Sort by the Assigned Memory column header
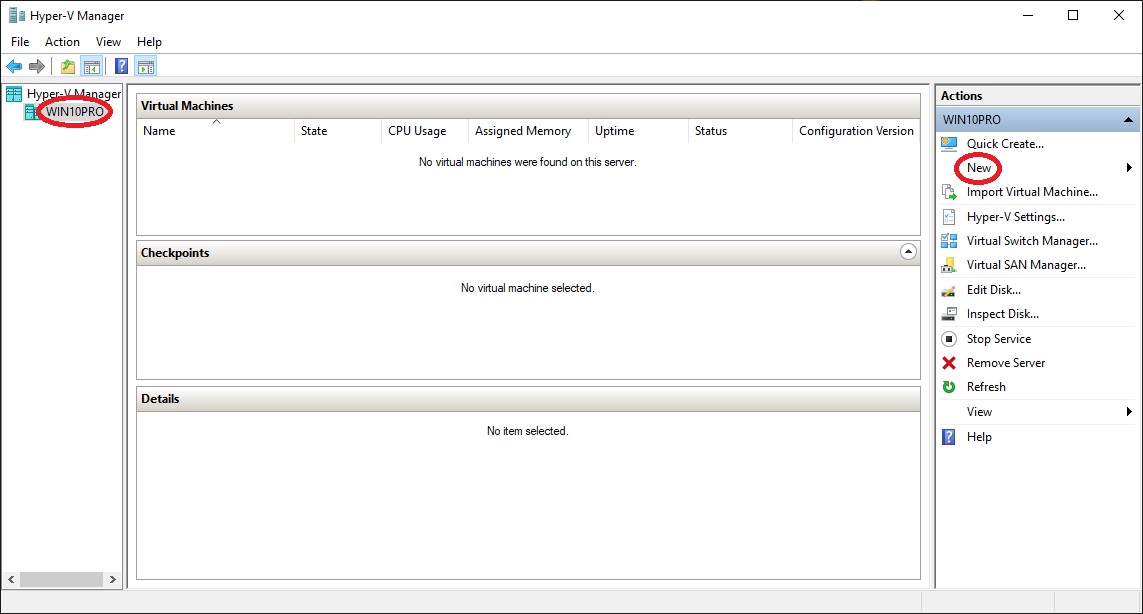1143x614 pixels. click(528, 131)
